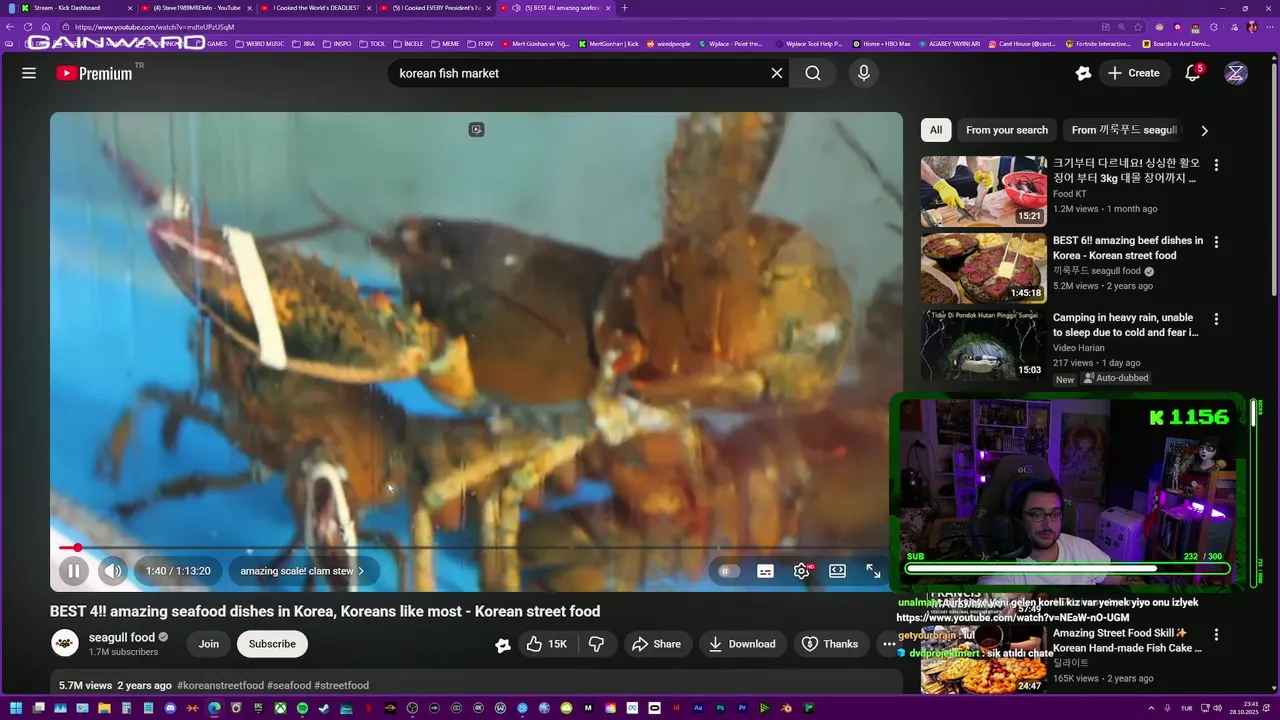This screenshot has height=720, width=1280.
Task: Open Discord from the taskbar
Action: [x=170, y=708]
